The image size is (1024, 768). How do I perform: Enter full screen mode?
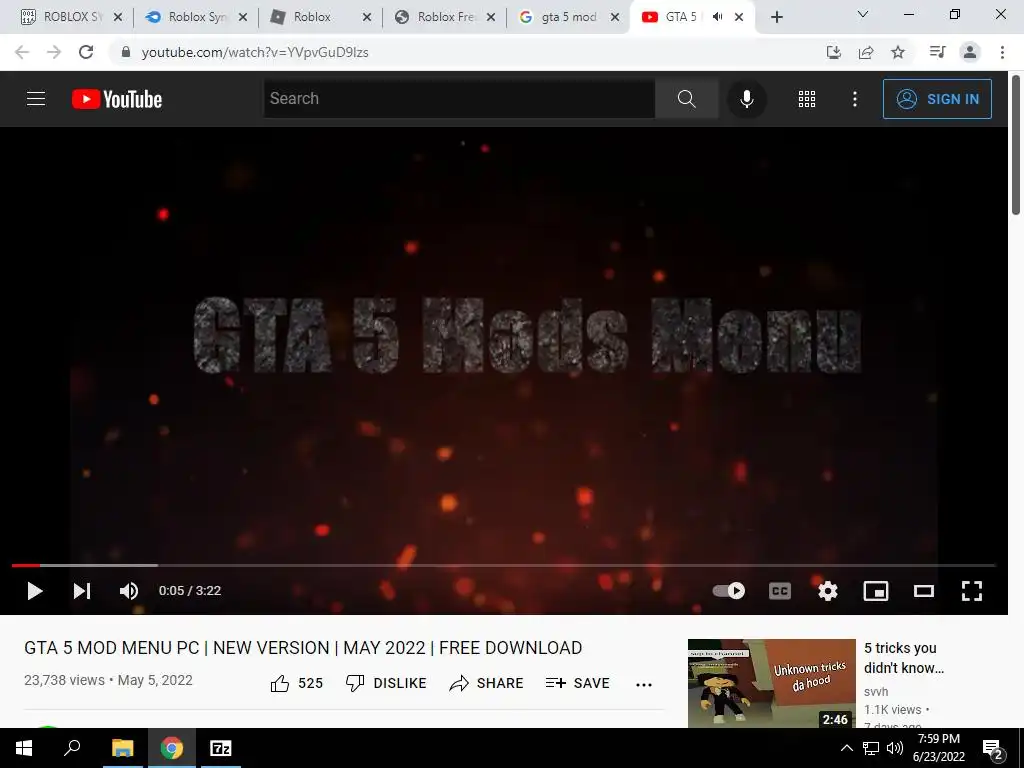972,591
